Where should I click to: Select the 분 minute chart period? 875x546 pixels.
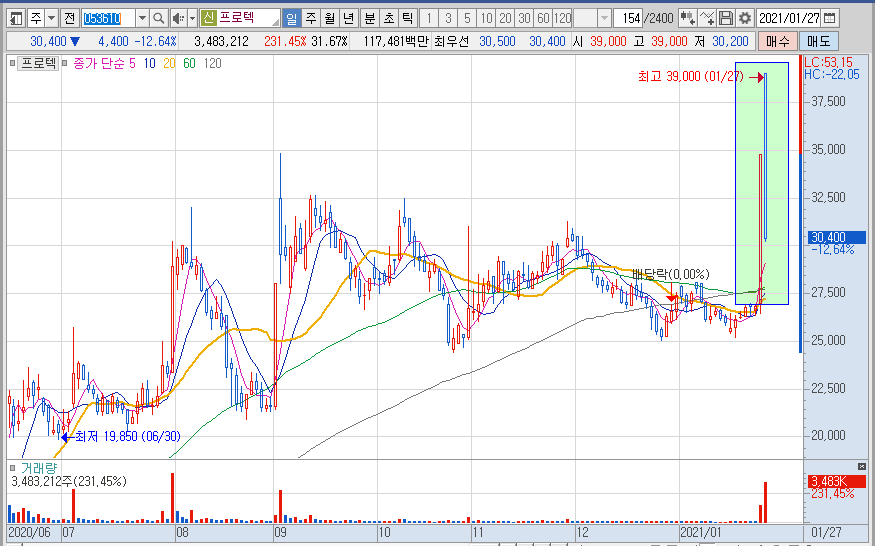pyautogui.click(x=369, y=18)
